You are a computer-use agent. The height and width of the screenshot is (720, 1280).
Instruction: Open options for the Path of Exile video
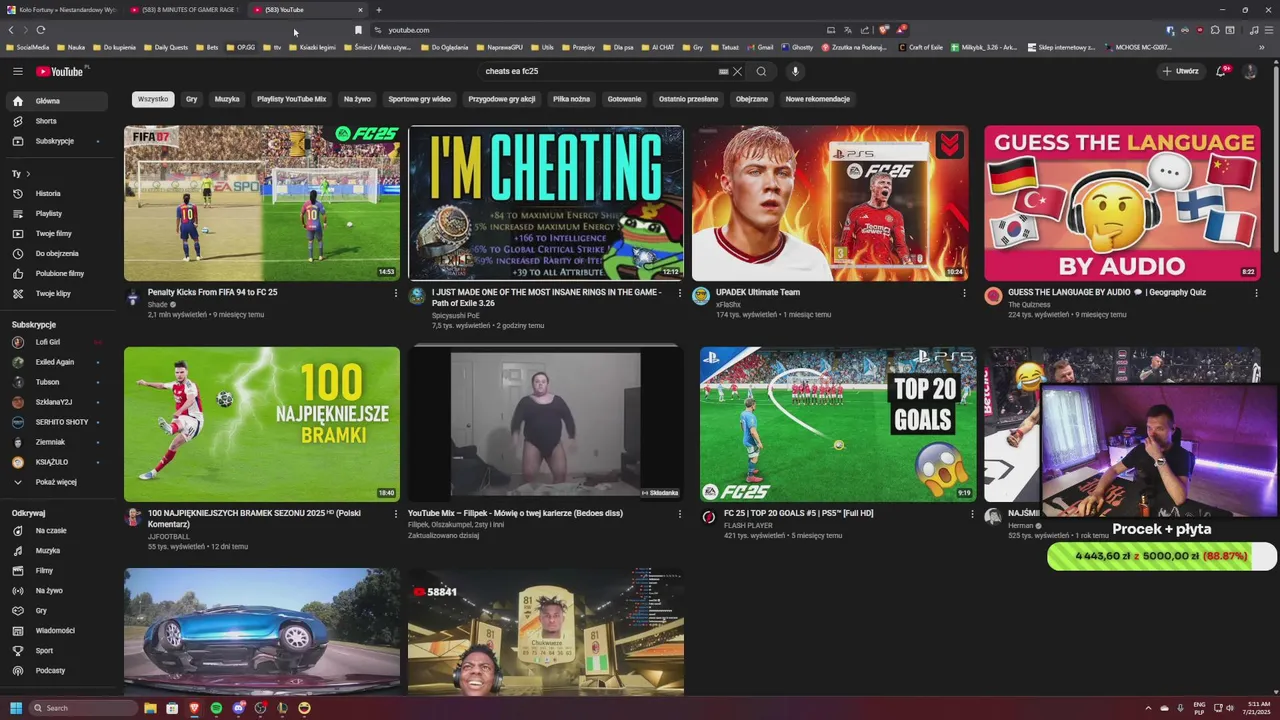pyautogui.click(x=680, y=293)
